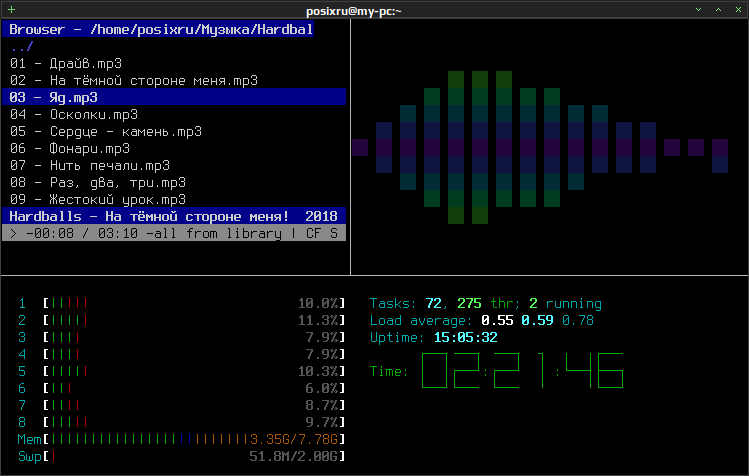Select highlighted track '03 – Яд.mp3'

pyautogui.click(x=174, y=97)
